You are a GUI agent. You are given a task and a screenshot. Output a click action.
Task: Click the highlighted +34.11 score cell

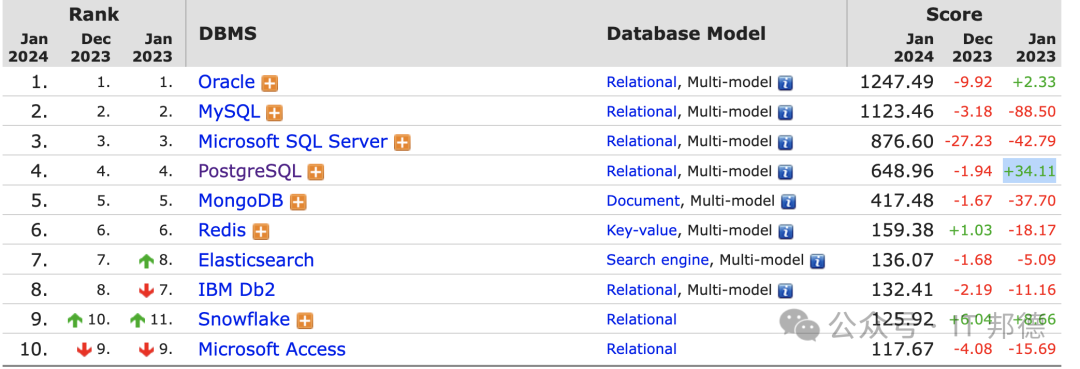tap(1029, 171)
